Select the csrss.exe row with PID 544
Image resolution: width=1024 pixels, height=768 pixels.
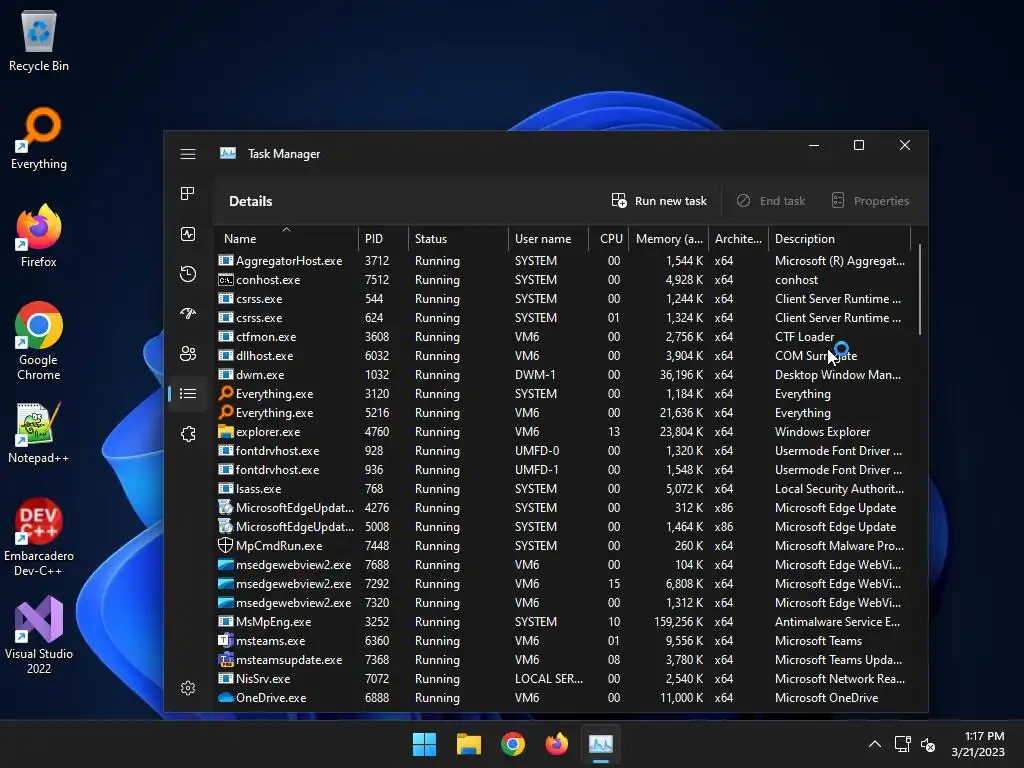tap(564, 298)
